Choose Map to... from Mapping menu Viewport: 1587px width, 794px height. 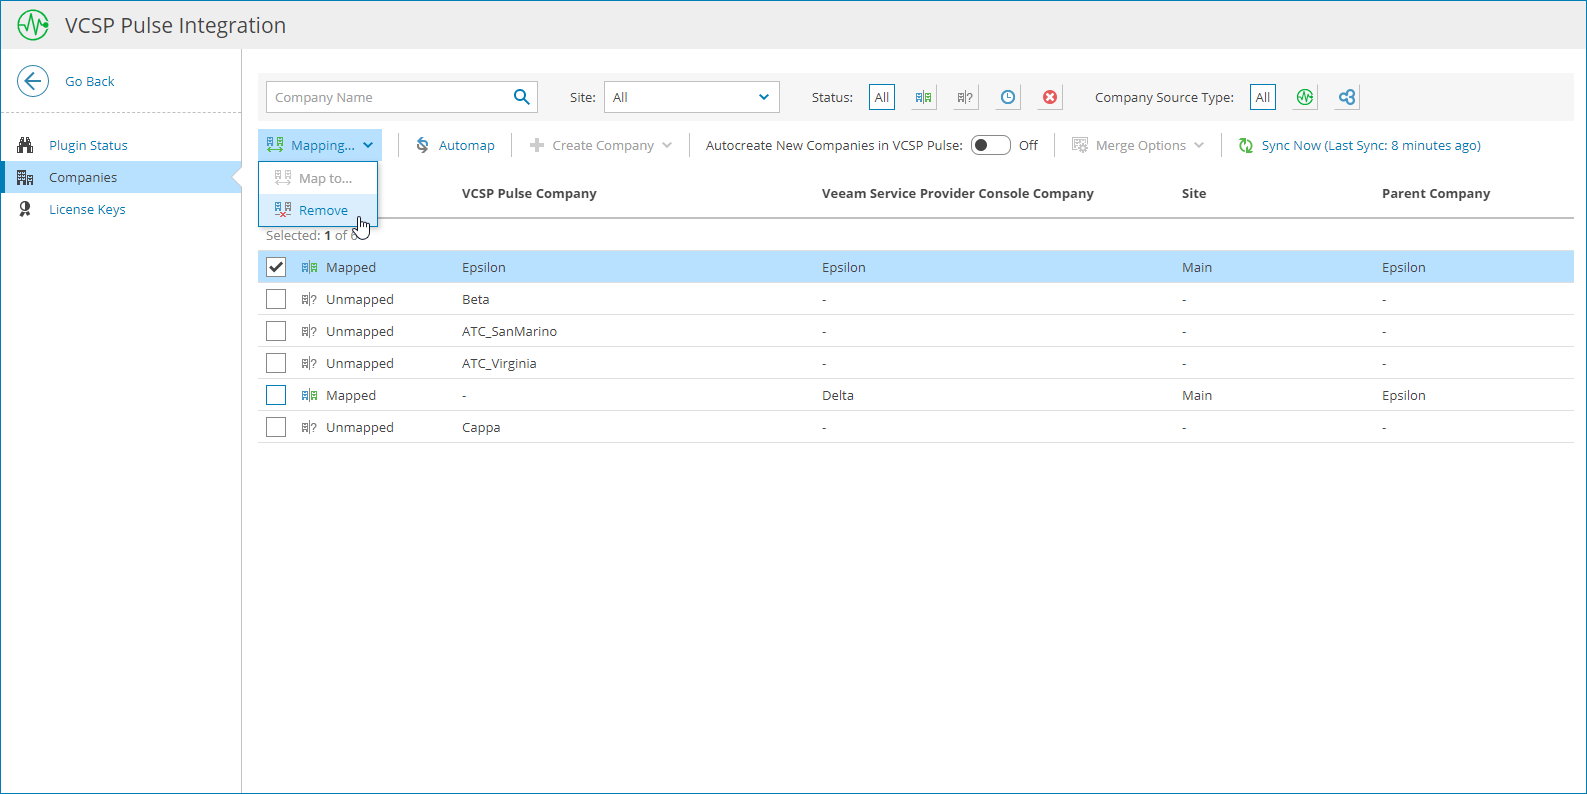pyautogui.click(x=318, y=178)
